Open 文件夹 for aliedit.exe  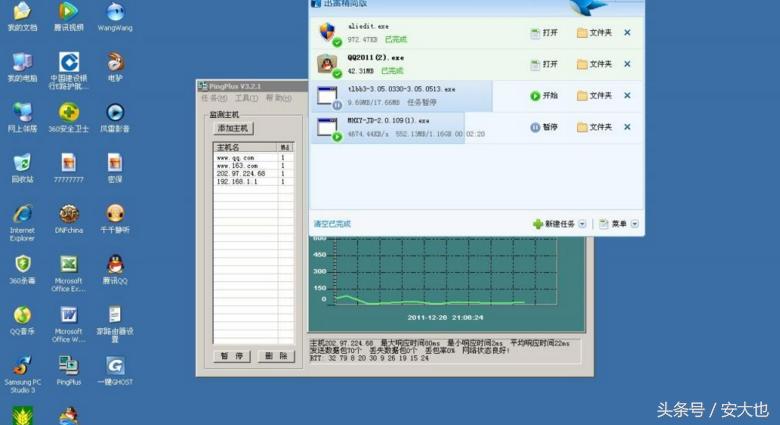click(x=594, y=33)
